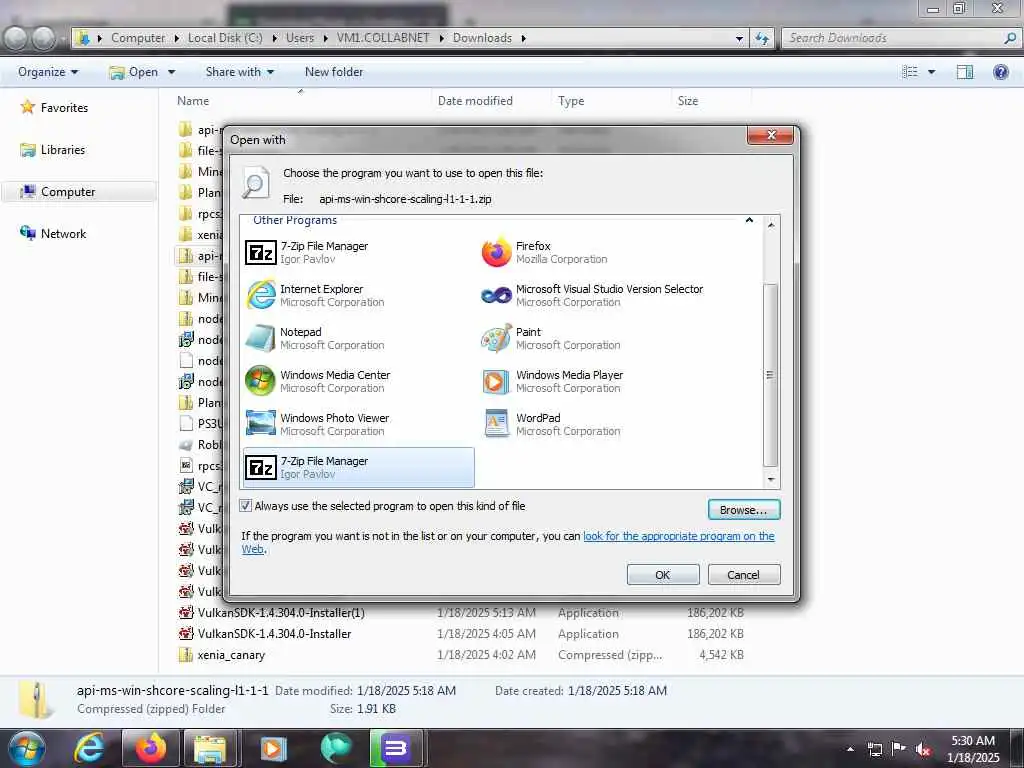Select the first 7-Zip File Manager entry
Viewport: 1024px width, 768px height.
(358, 253)
